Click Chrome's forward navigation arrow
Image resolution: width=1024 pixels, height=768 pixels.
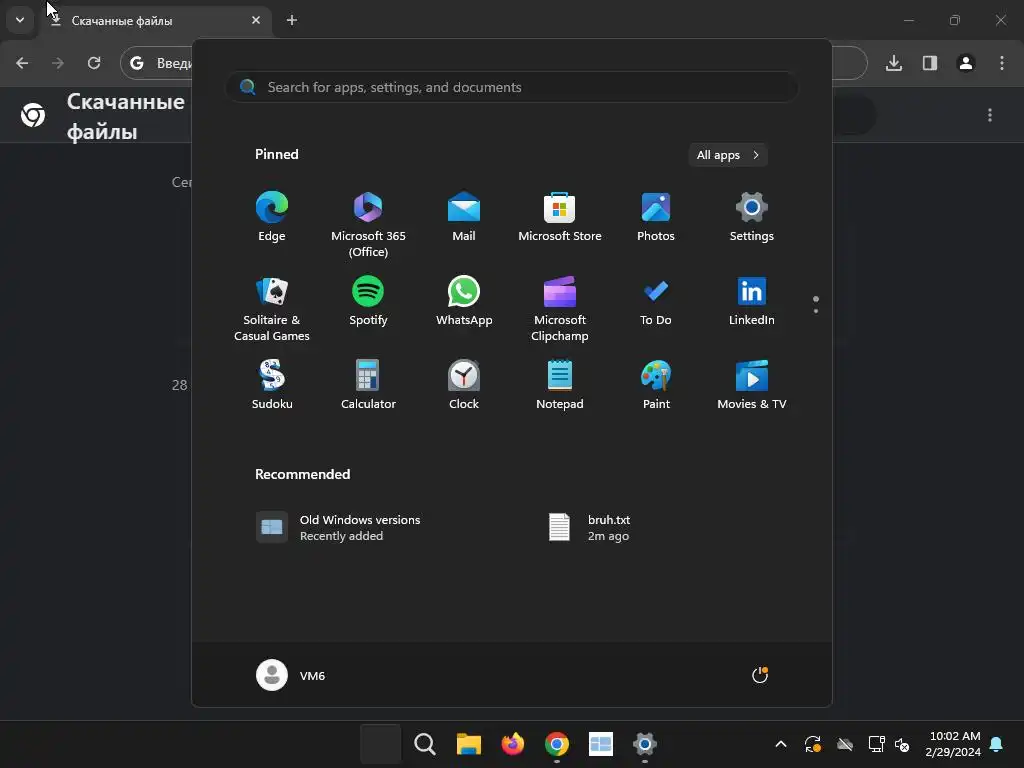(x=58, y=63)
